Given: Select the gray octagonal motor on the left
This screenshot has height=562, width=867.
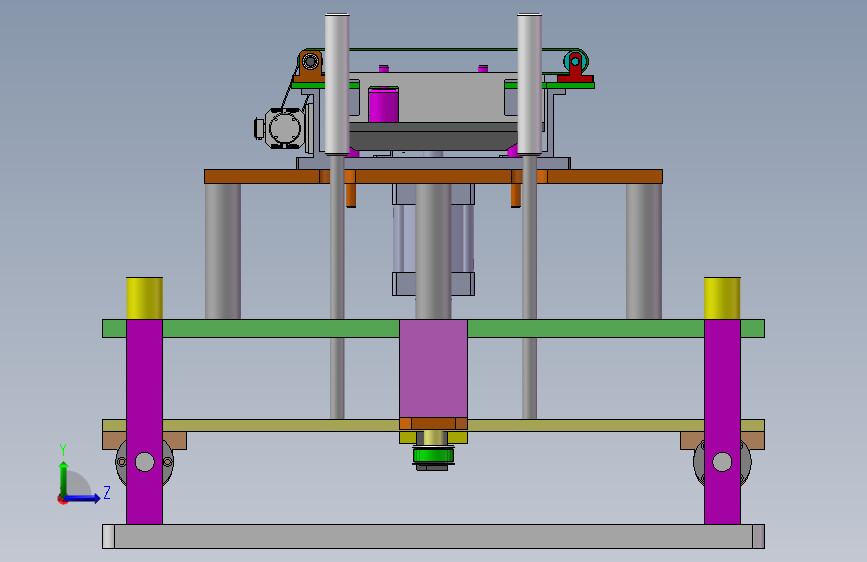Looking at the screenshot, I should pos(284,128).
